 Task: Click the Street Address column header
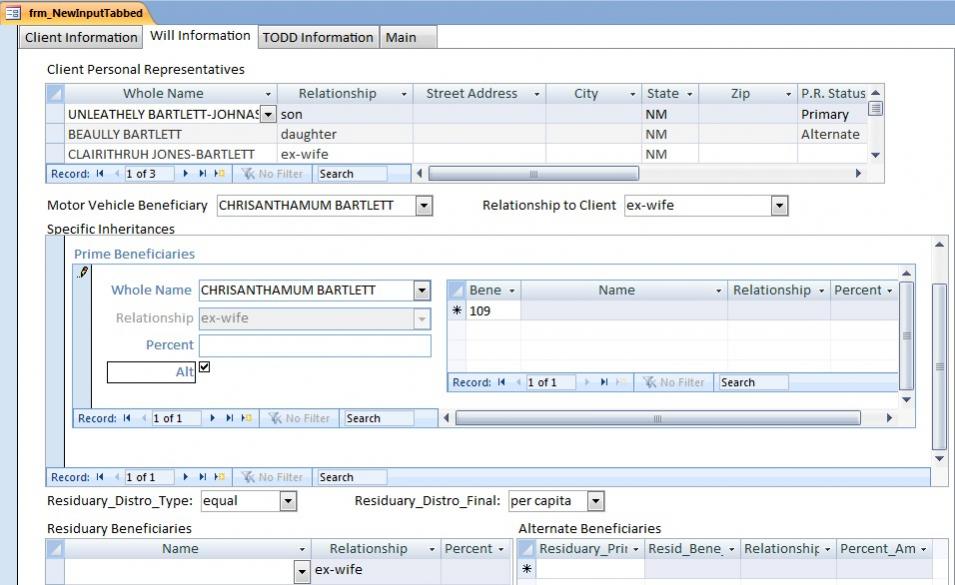pyautogui.click(x=471, y=94)
